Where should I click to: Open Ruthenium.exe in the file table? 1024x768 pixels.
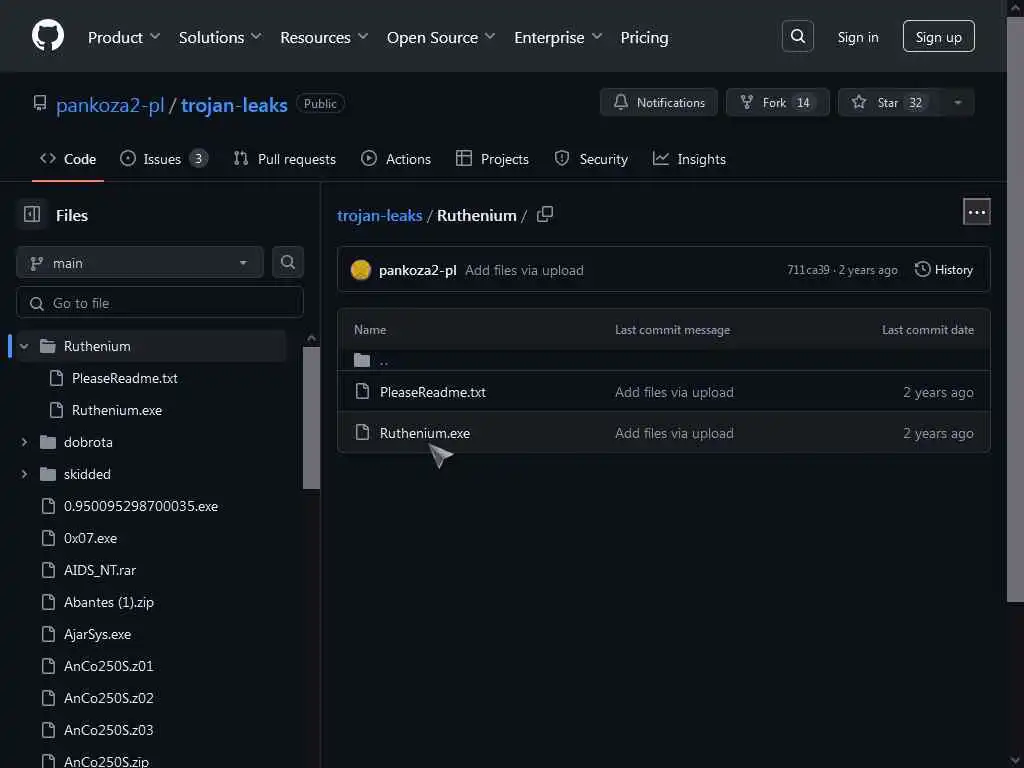(x=424, y=433)
